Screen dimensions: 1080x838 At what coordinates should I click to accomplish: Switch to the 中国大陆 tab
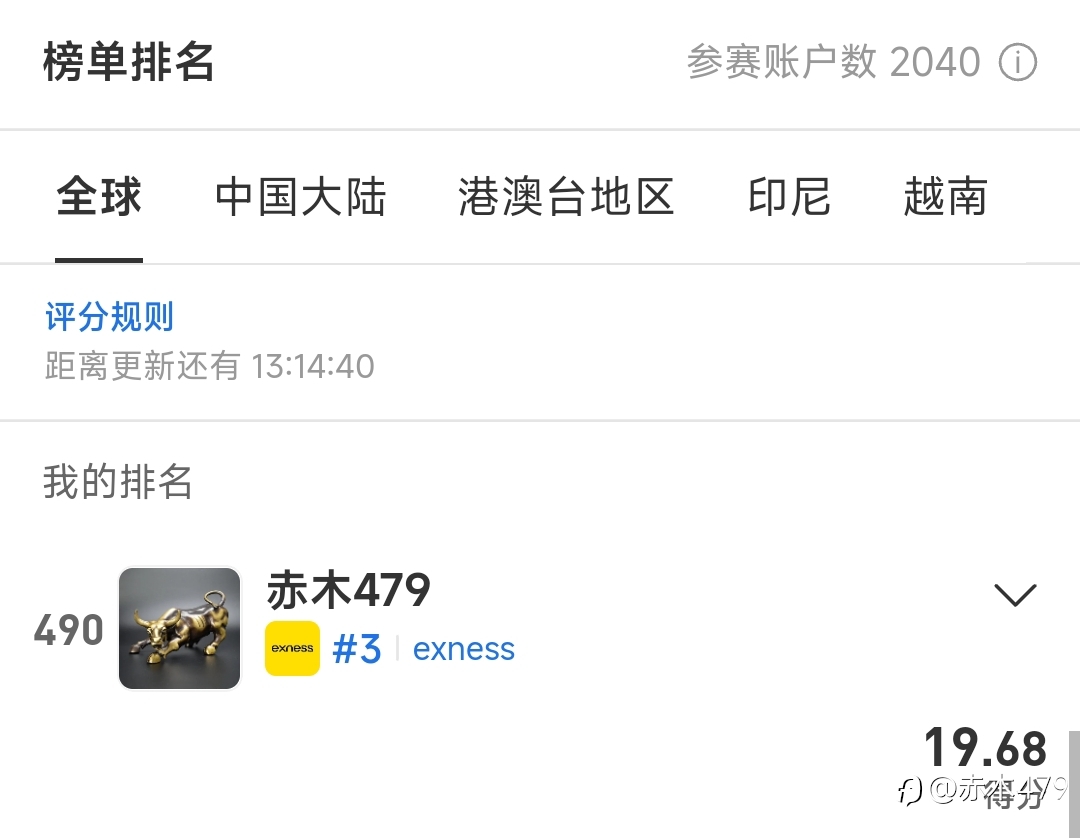[x=300, y=197]
